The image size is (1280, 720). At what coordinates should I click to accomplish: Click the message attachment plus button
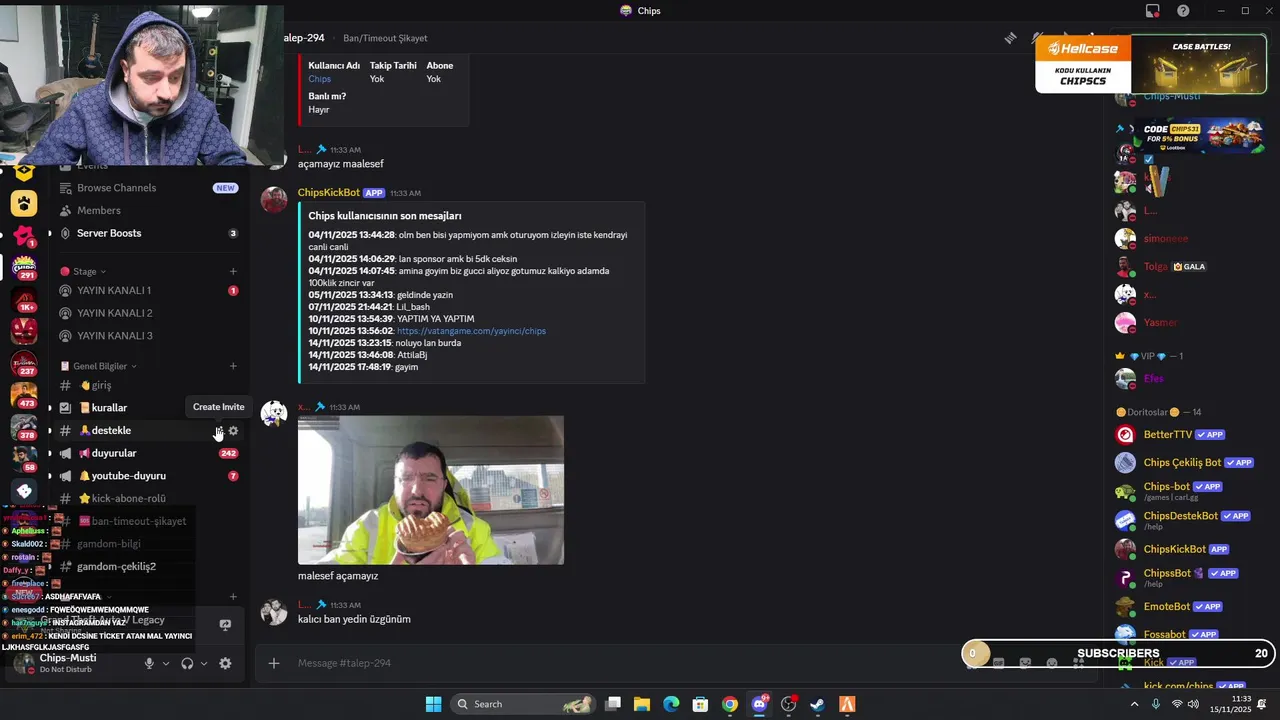[274, 663]
